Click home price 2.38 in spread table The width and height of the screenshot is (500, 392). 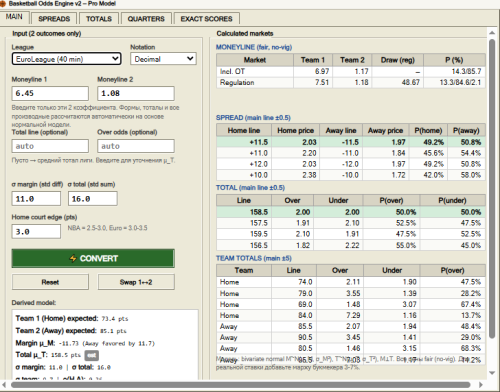(309, 175)
